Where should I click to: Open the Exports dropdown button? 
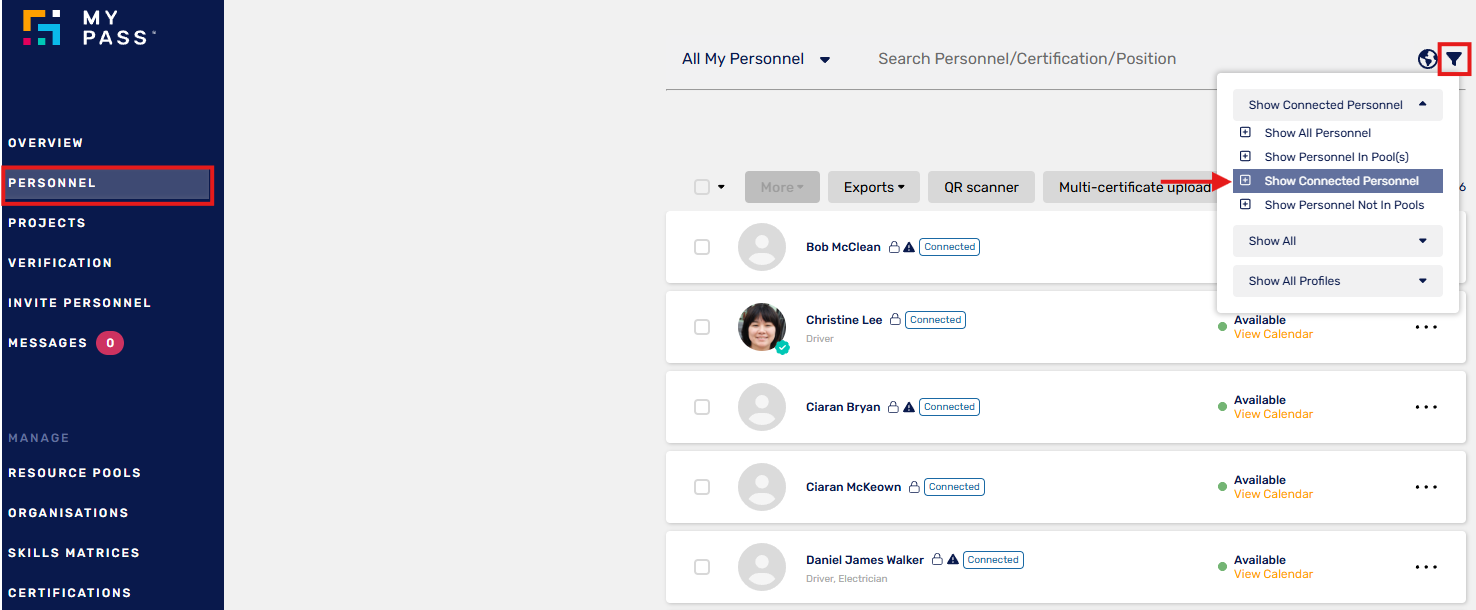click(874, 187)
